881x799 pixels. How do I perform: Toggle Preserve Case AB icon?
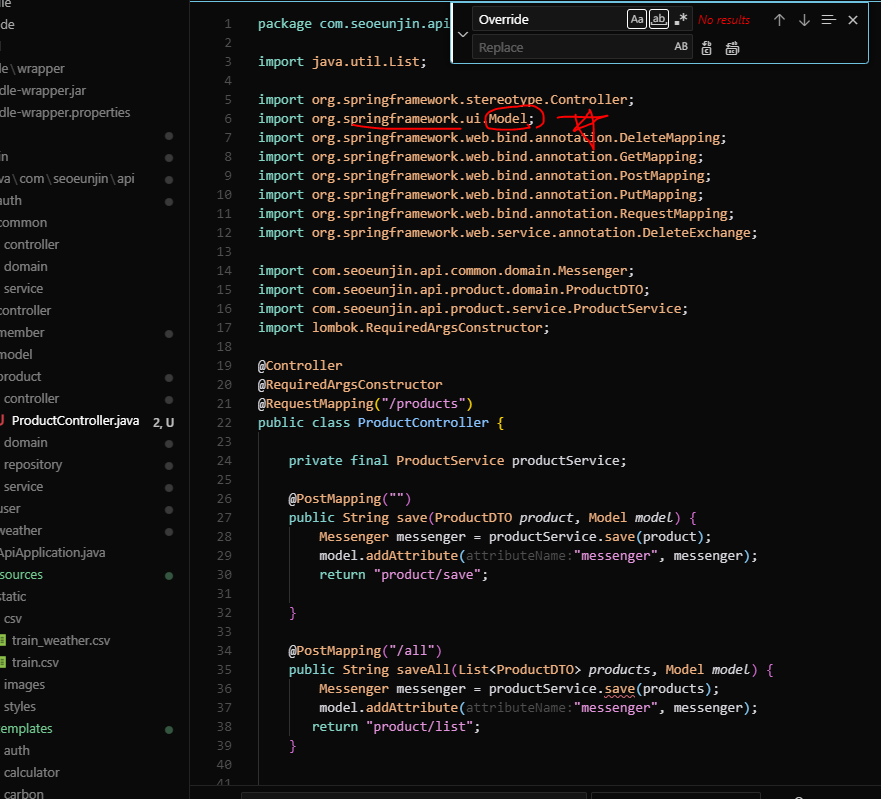coord(681,47)
